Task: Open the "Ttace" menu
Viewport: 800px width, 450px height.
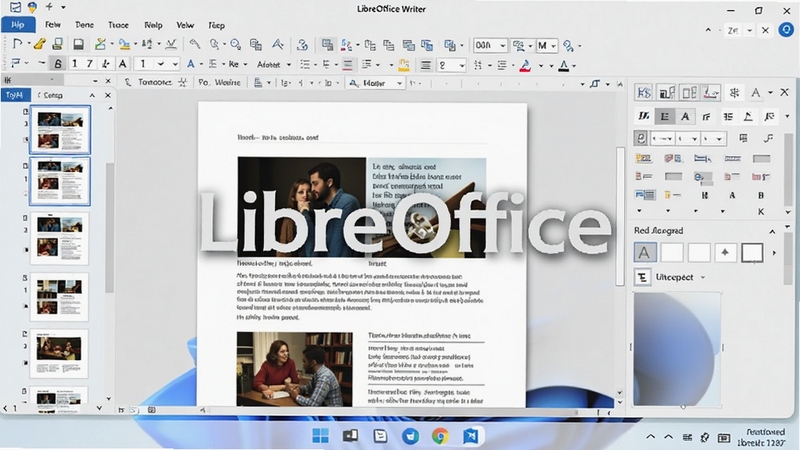Action: [x=118, y=24]
